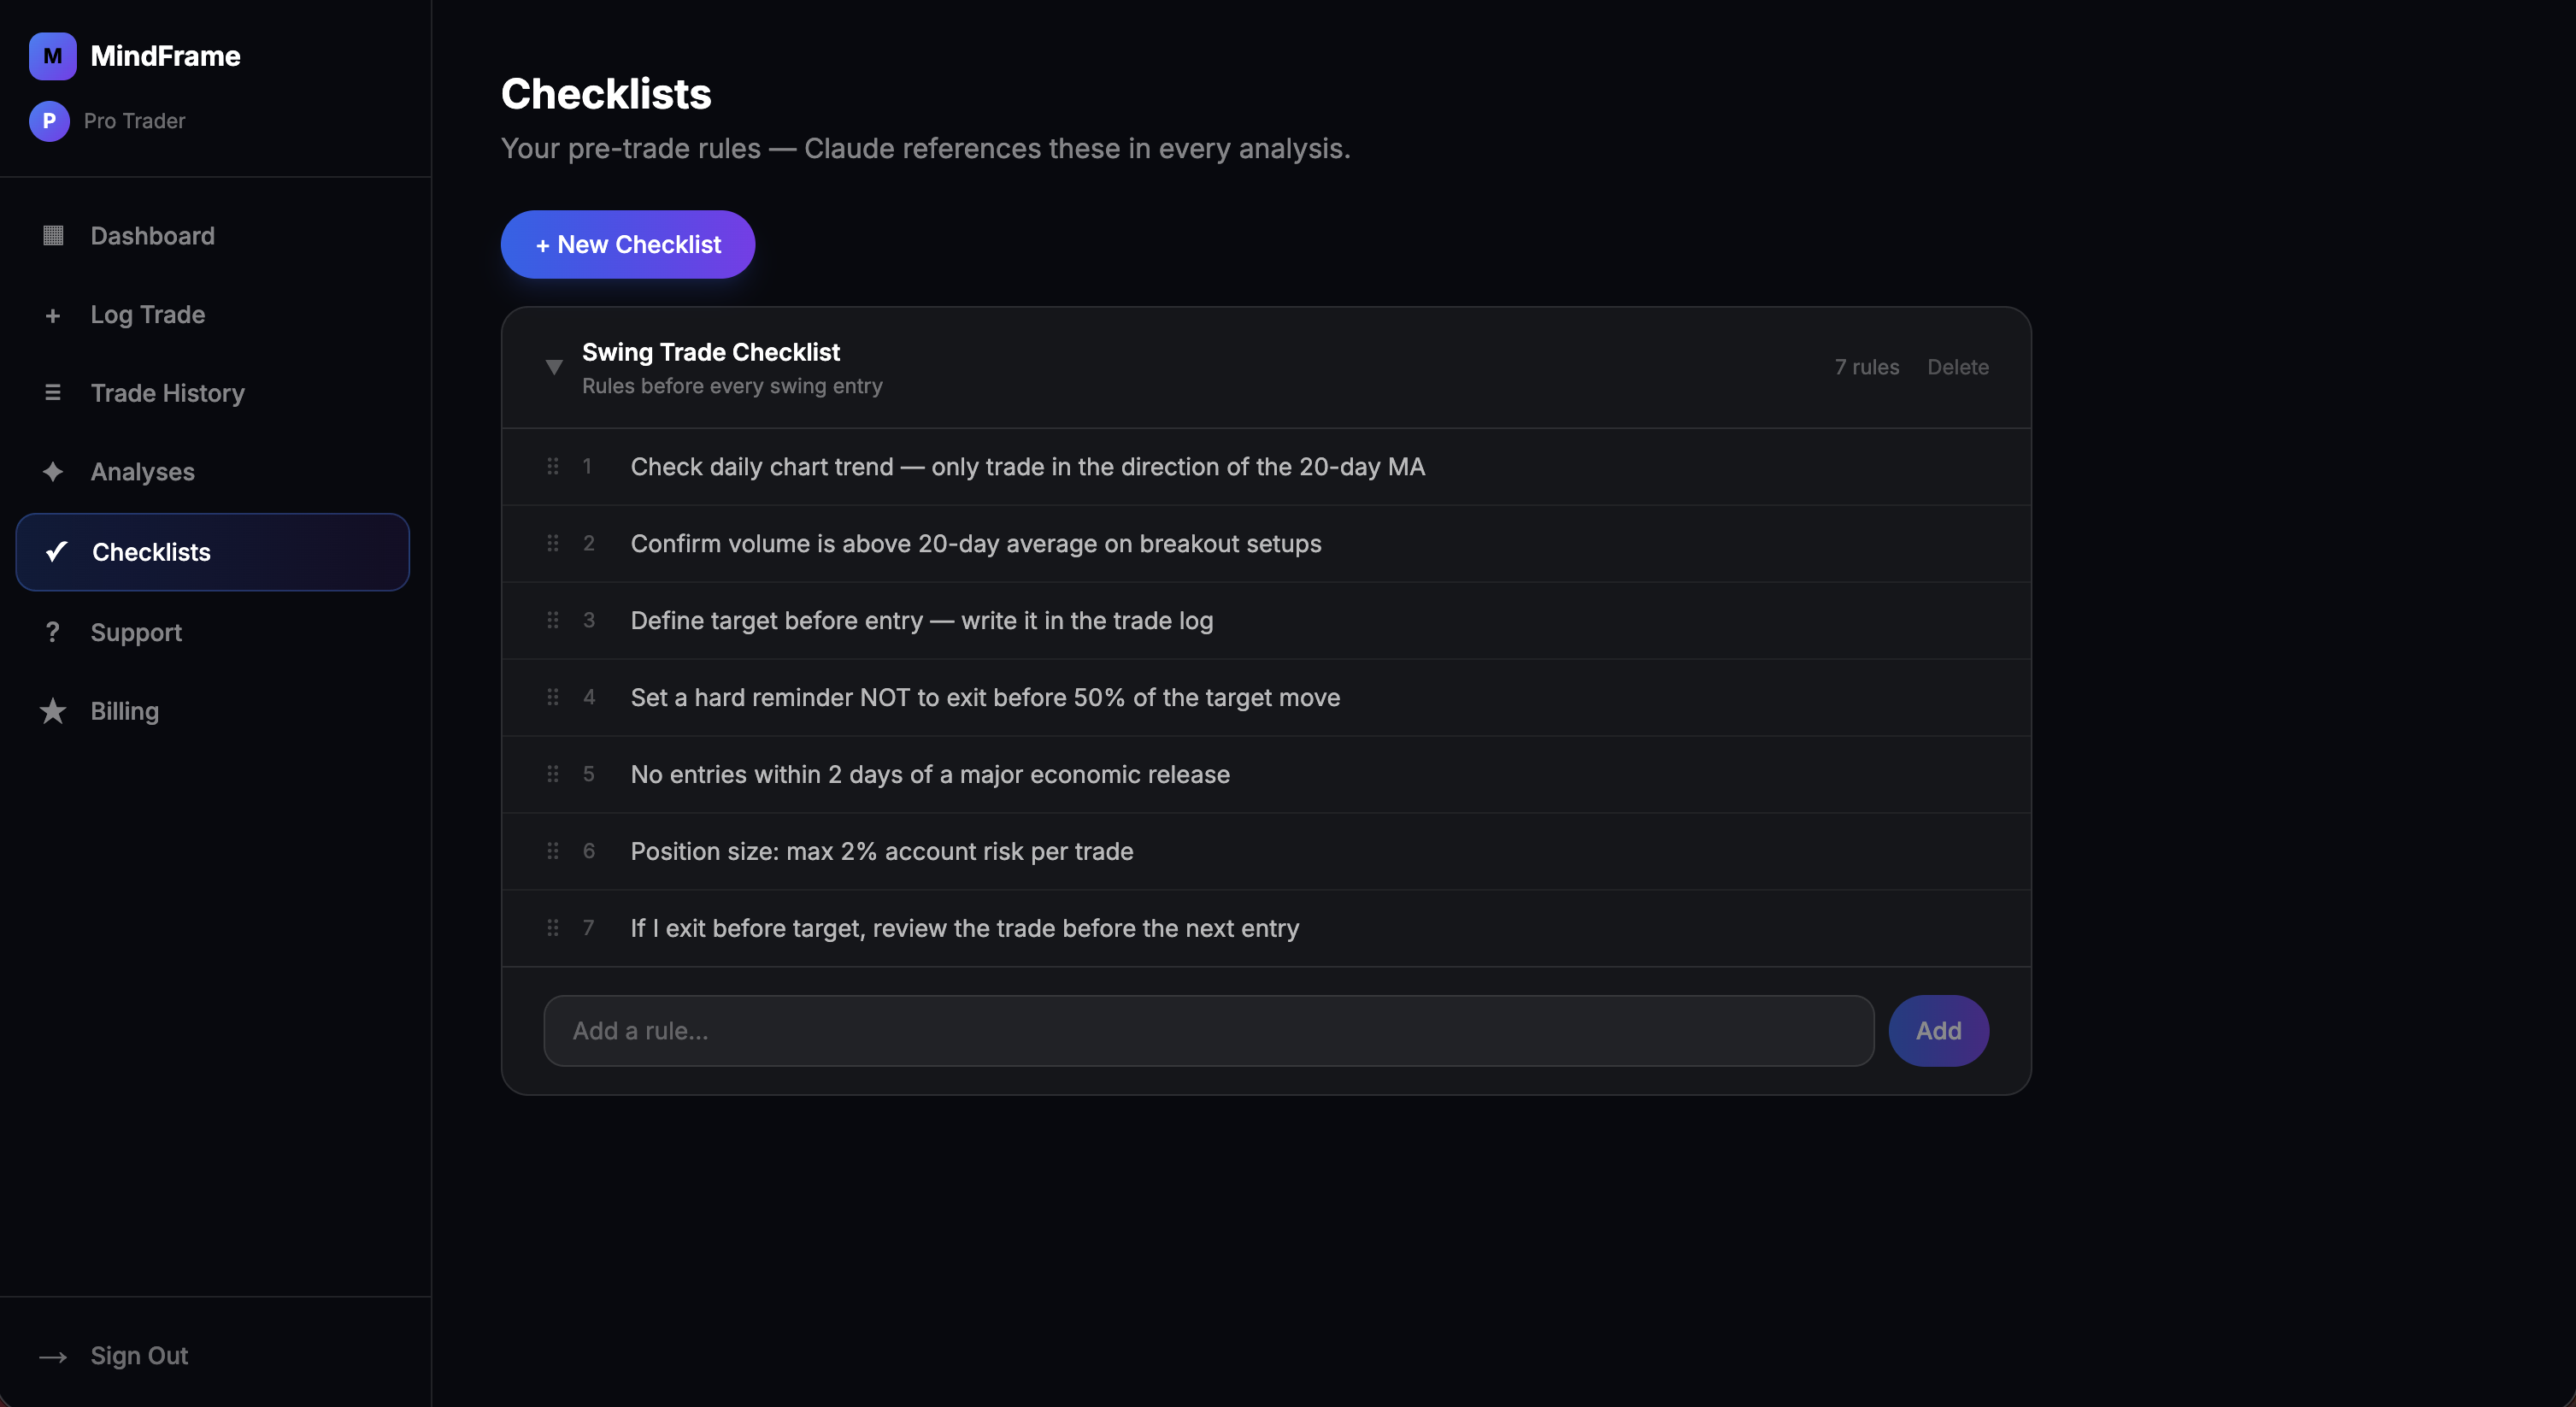Image resolution: width=2576 pixels, height=1407 pixels.
Task: Click the Billing star icon
Action: click(53, 711)
